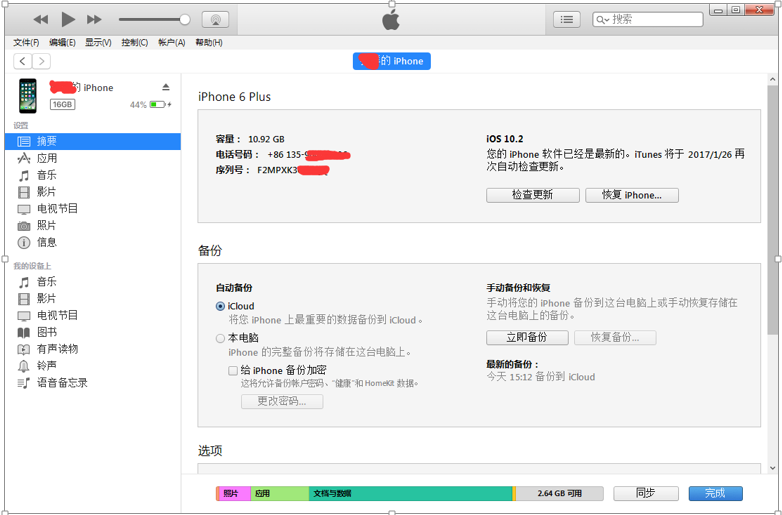Select the blue iPhone device tab
This screenshot has width=782, height=515.
(x=391, y=61)
